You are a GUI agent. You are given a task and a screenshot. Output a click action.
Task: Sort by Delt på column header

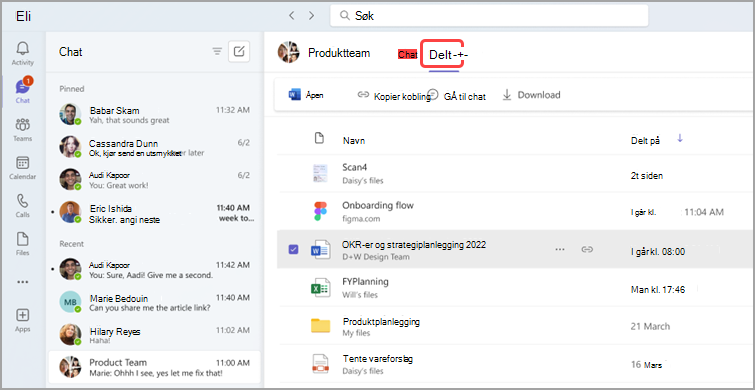(x=645, y=141)
